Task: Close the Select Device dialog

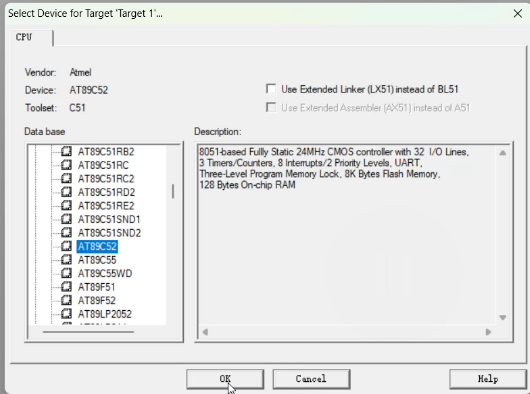Action: (x=517, y=14)
